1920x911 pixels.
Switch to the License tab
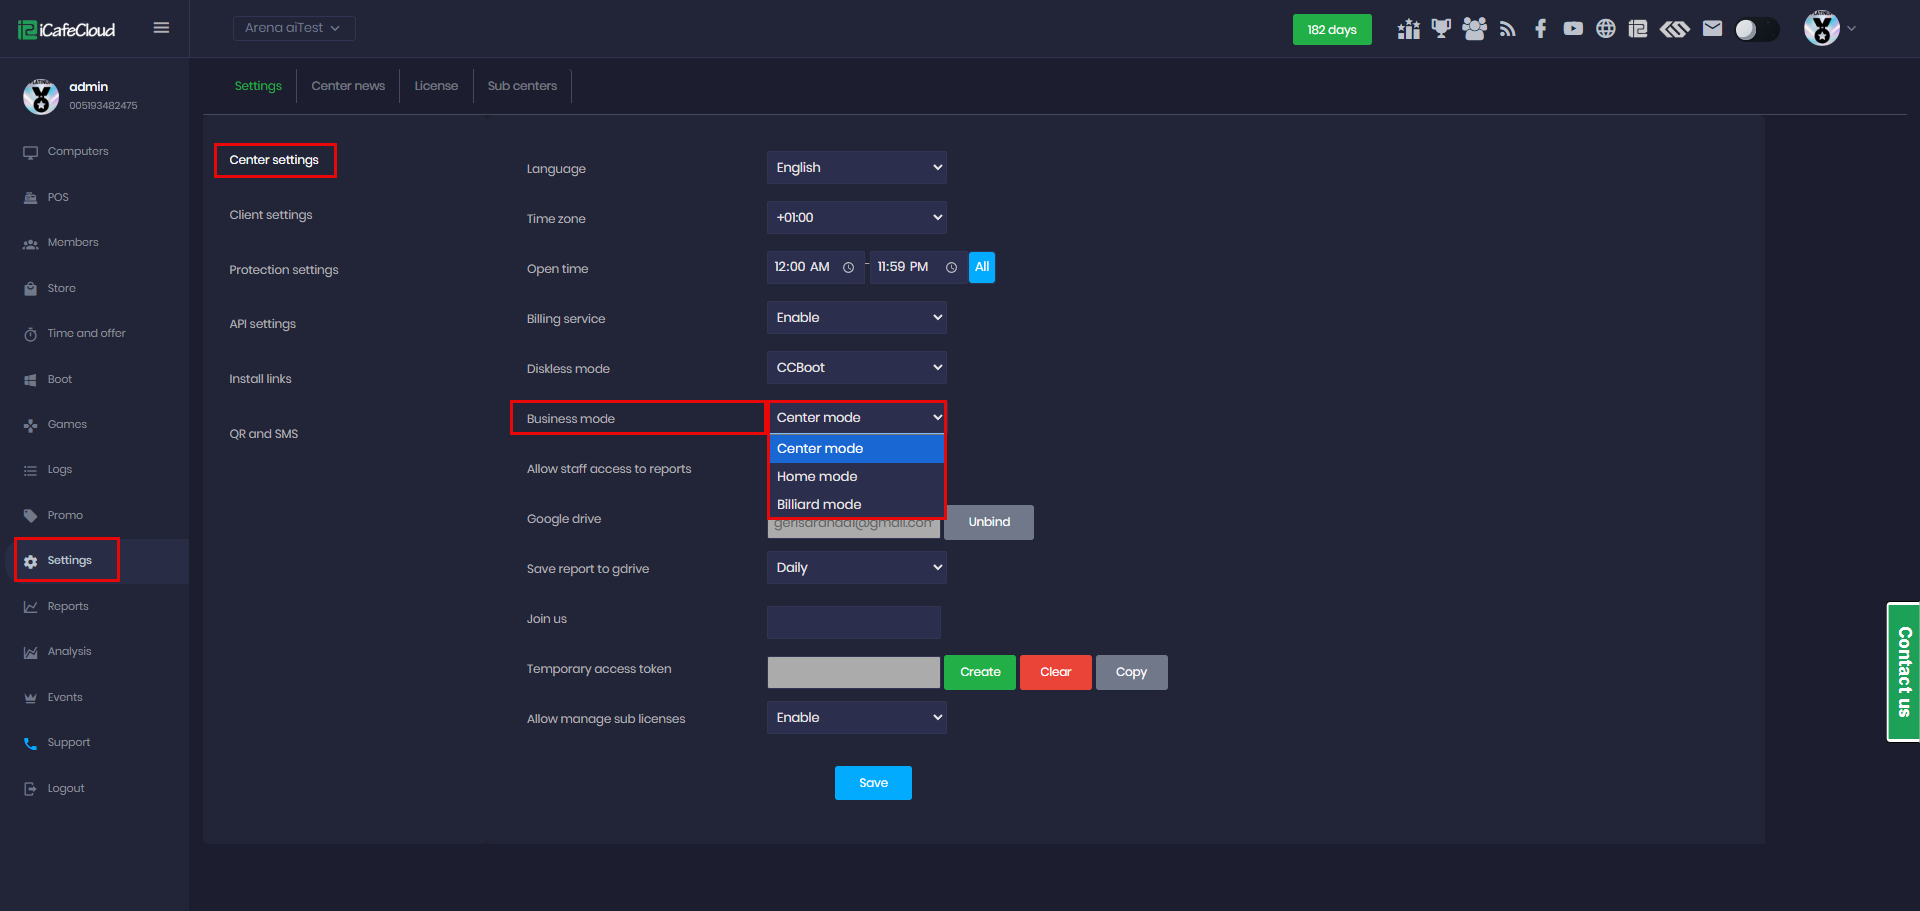pos(436,86)
